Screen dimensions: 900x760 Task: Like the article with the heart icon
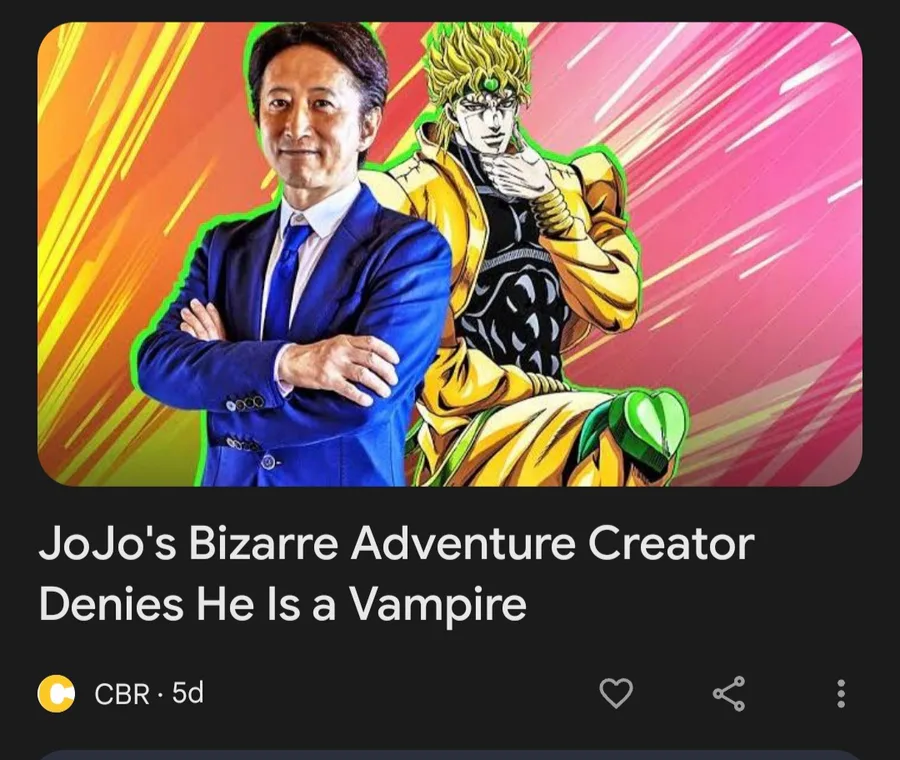click(616, 693)
